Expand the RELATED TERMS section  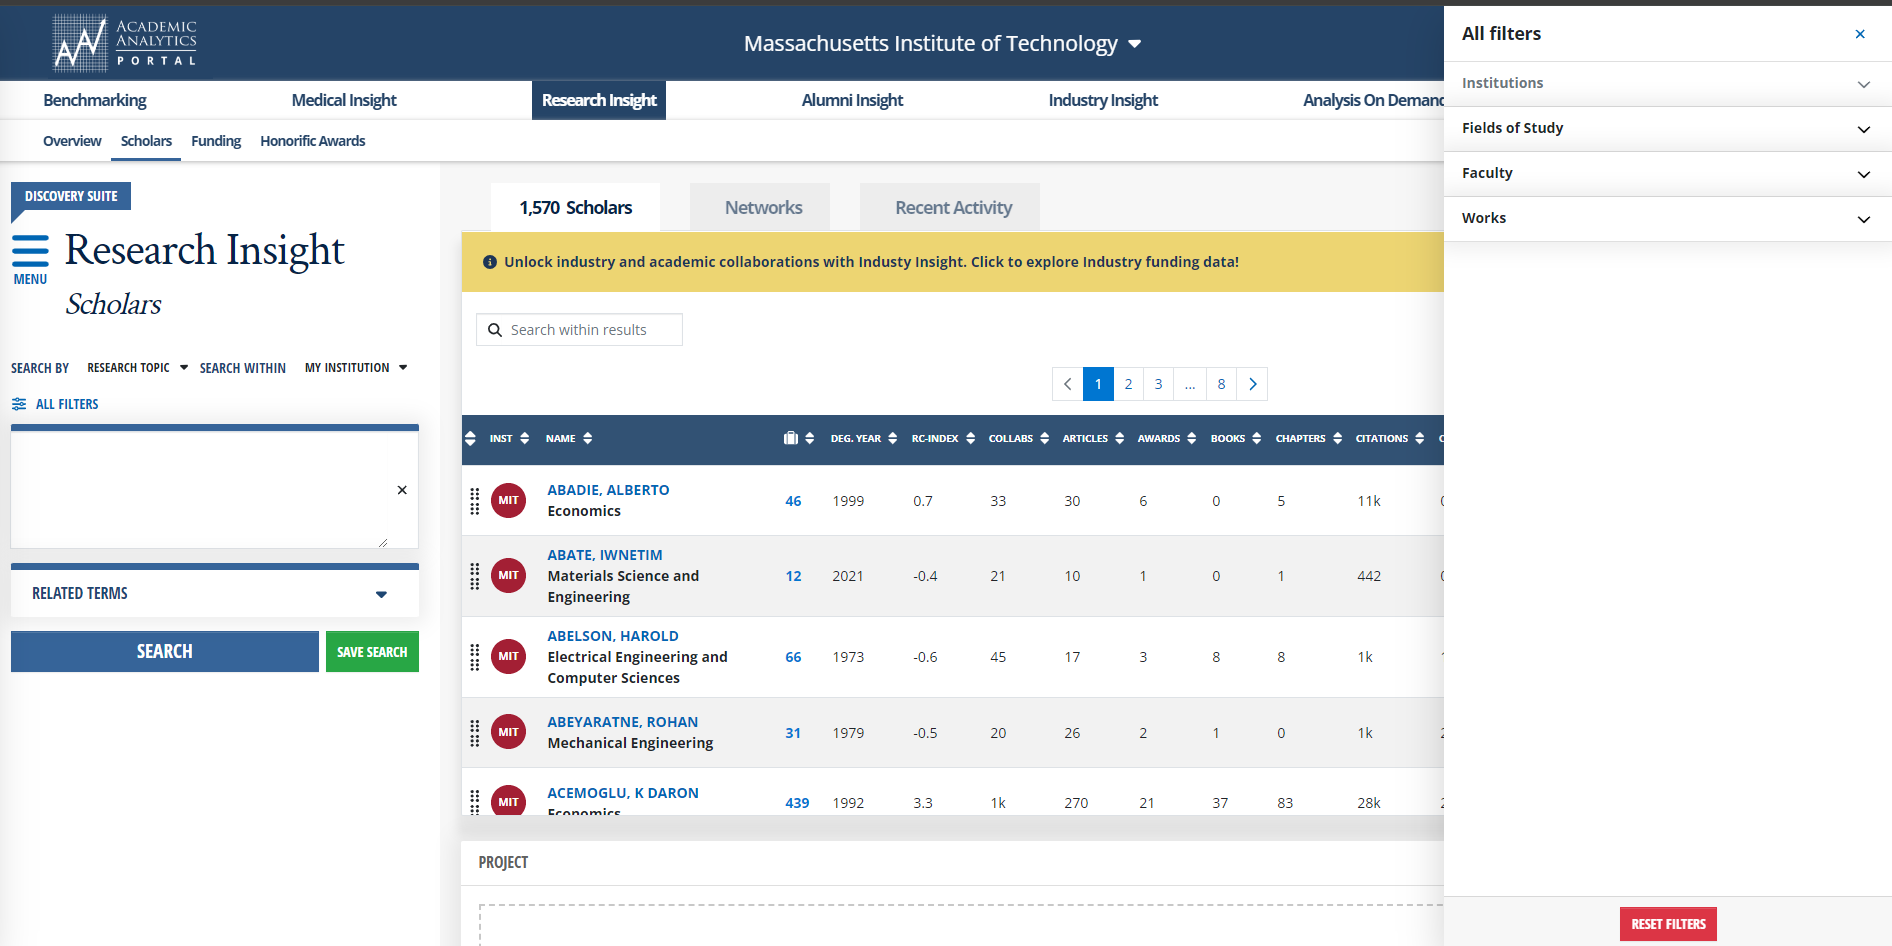point(215,594)
